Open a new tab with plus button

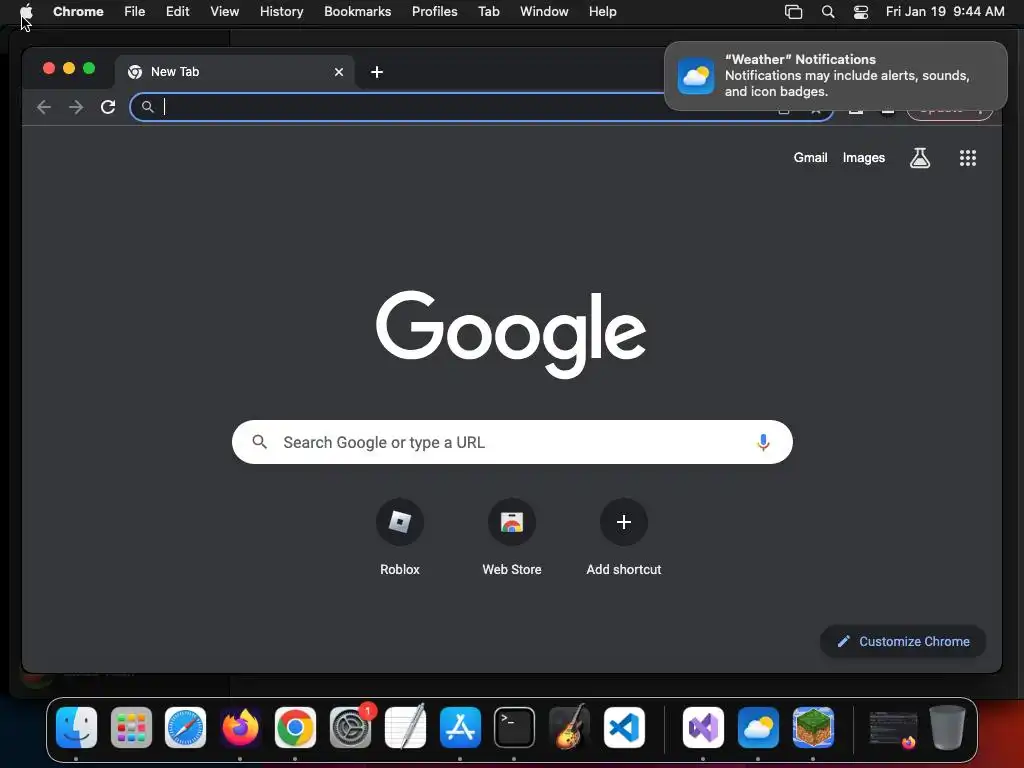coord(377,72)
